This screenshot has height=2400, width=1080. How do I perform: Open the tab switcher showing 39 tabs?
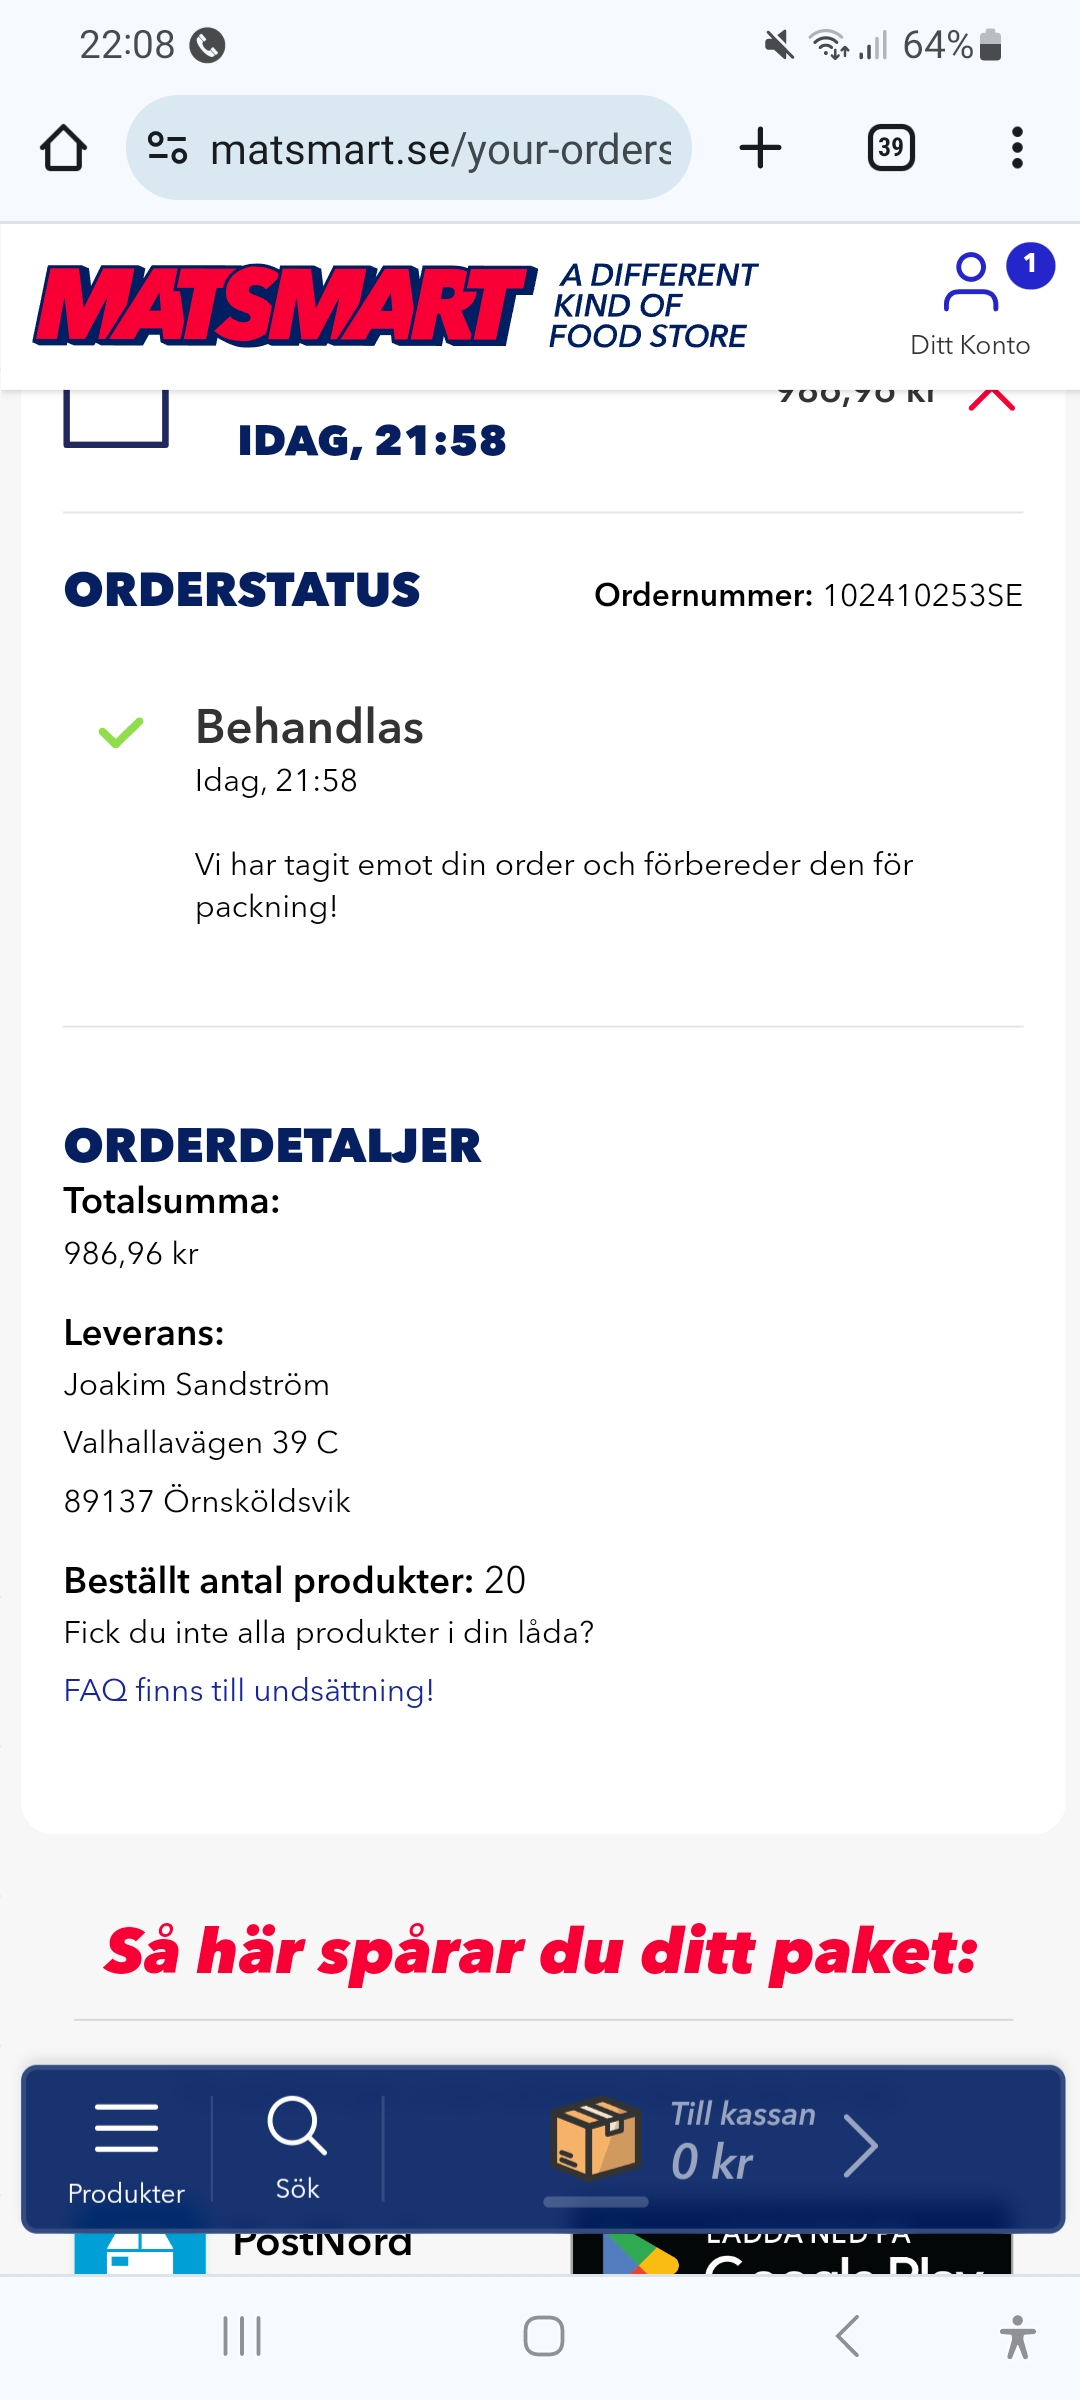(890, 148)
